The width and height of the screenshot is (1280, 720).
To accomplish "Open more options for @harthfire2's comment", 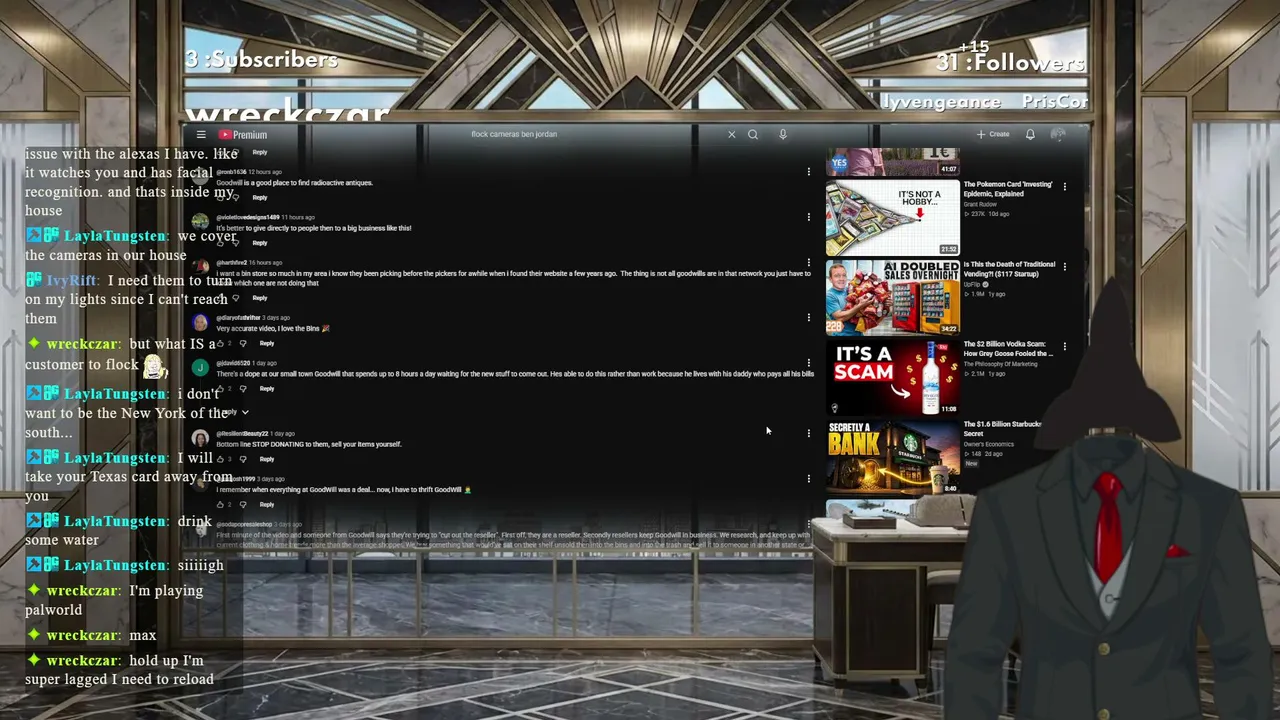I will 808,262.
